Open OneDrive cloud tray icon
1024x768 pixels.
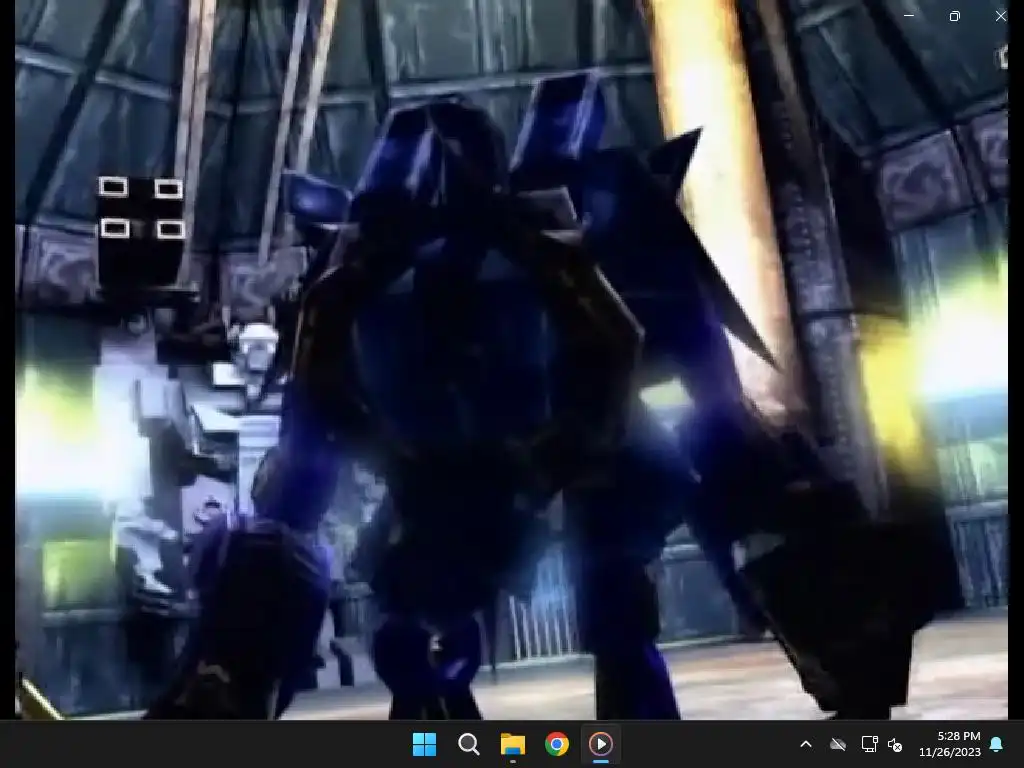tap(838, 744)
